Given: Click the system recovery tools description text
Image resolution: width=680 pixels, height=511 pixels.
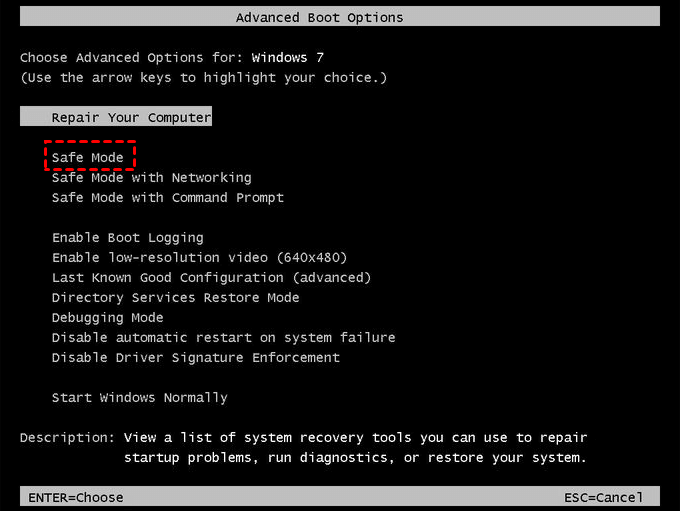Looking at the screenshot, I should pyautogui.click(x=355, y=448).
